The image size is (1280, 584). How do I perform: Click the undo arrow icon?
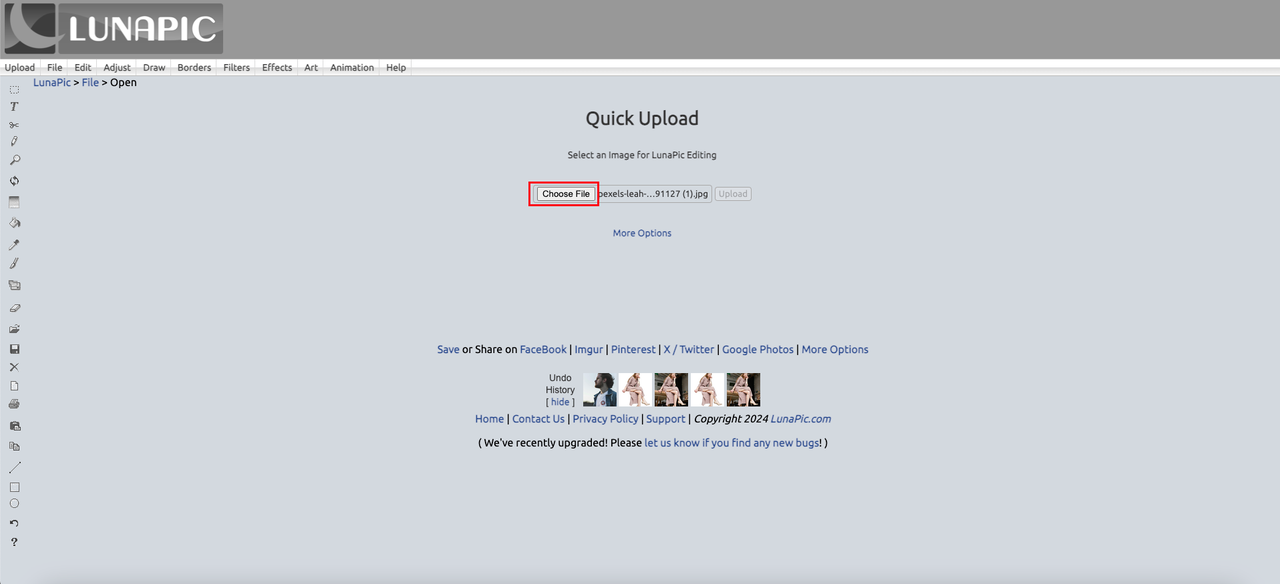(14, 523)
